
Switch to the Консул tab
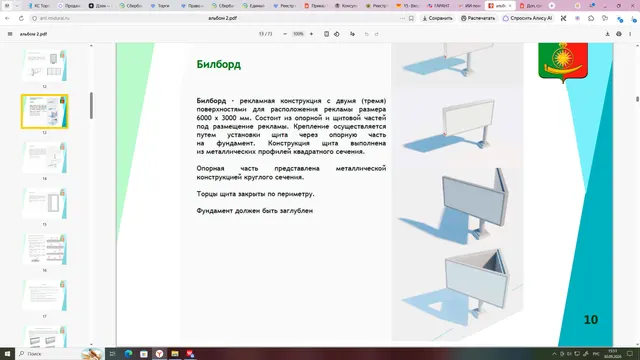[346, 6]
